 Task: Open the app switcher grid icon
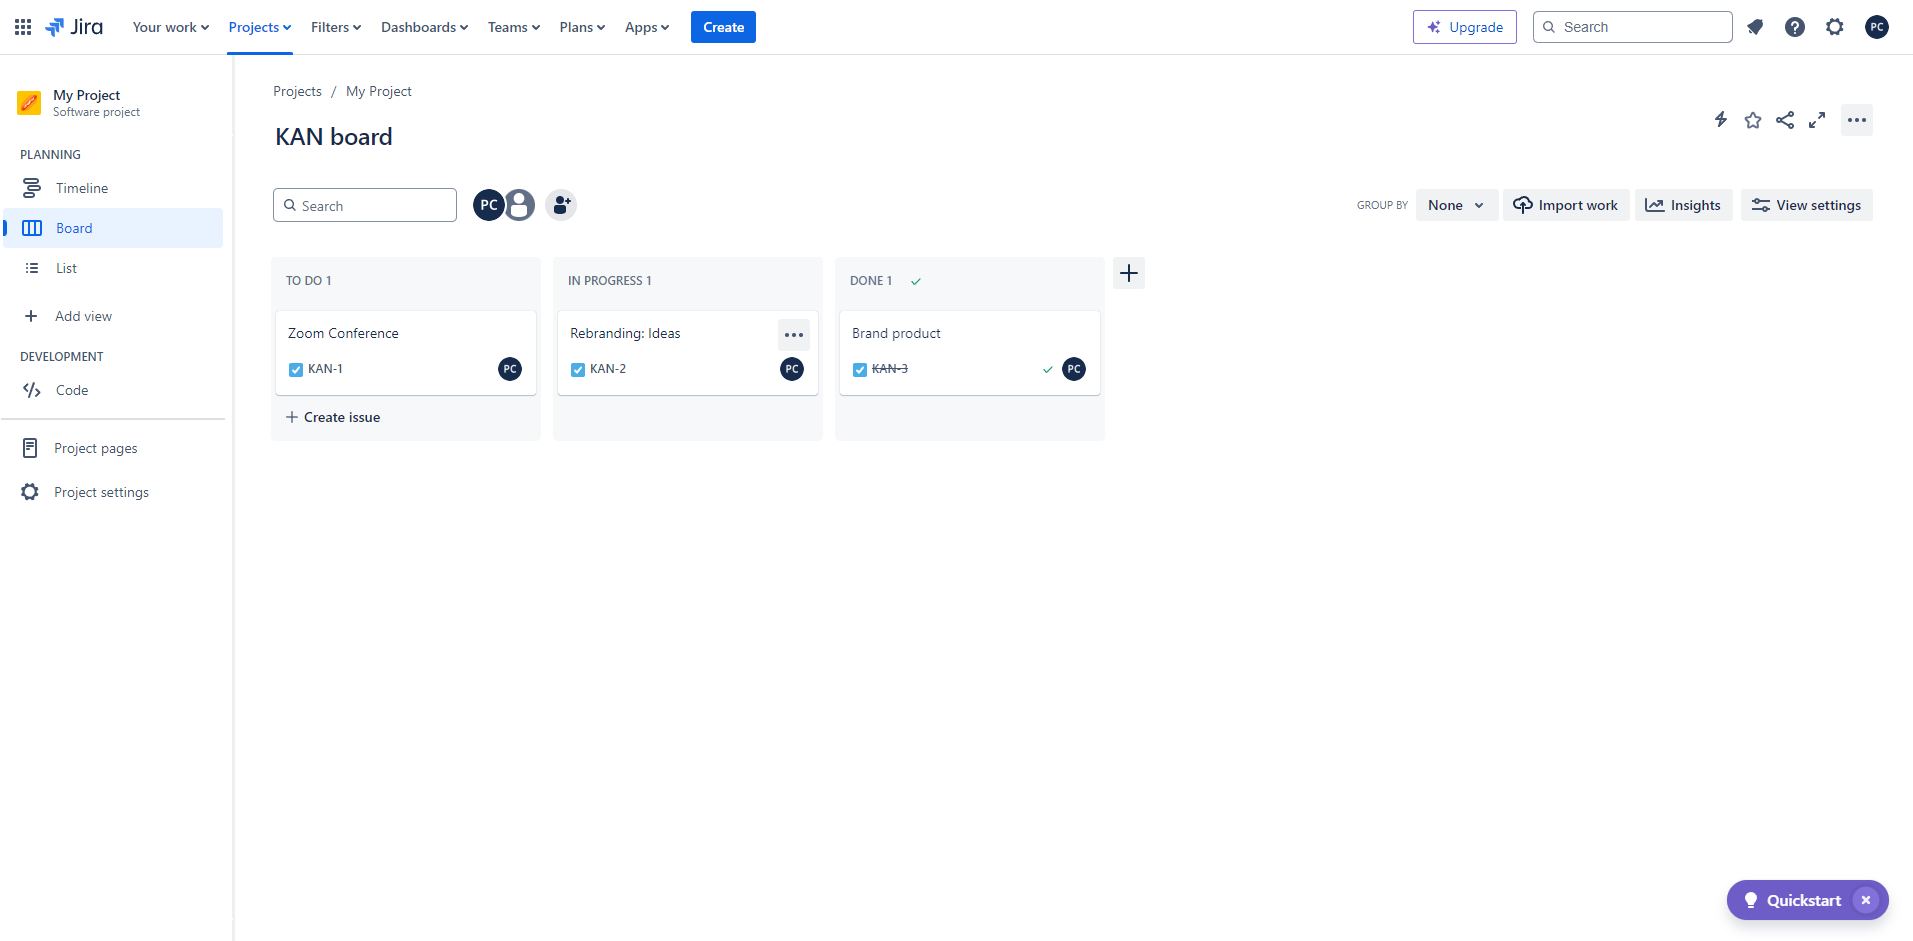(x=23, y=27)
